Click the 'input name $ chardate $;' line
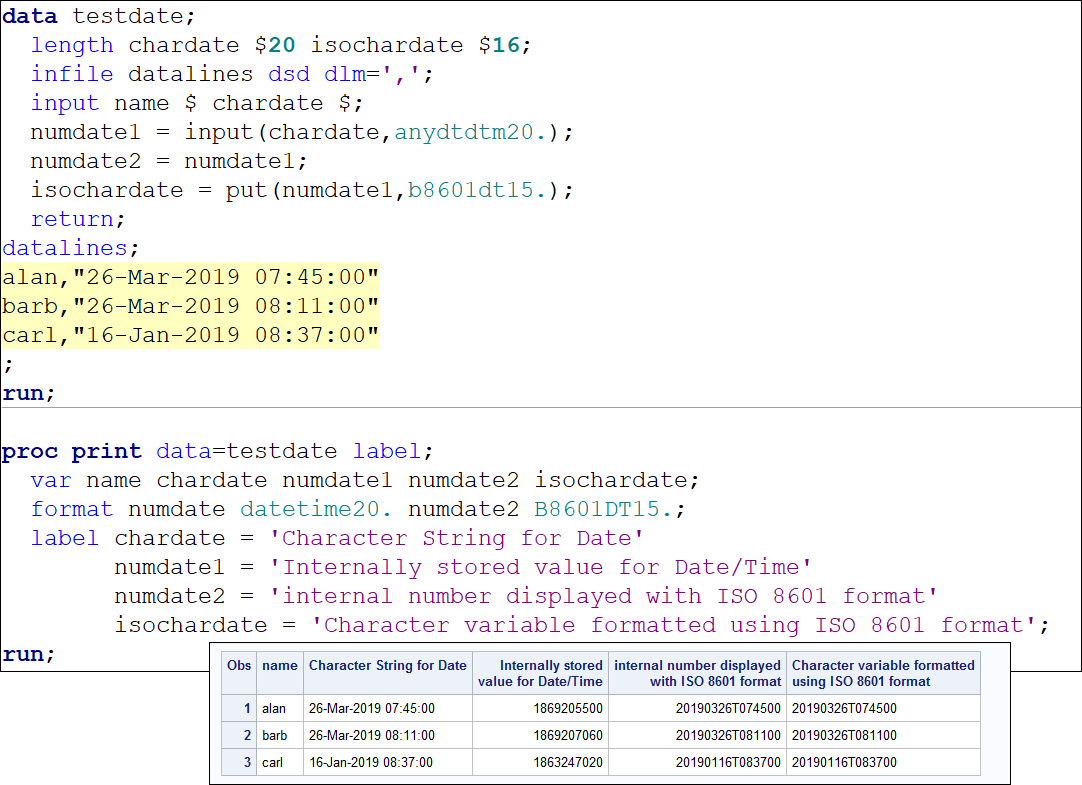This screenshot has height=785, width=1082. [197, 103]
